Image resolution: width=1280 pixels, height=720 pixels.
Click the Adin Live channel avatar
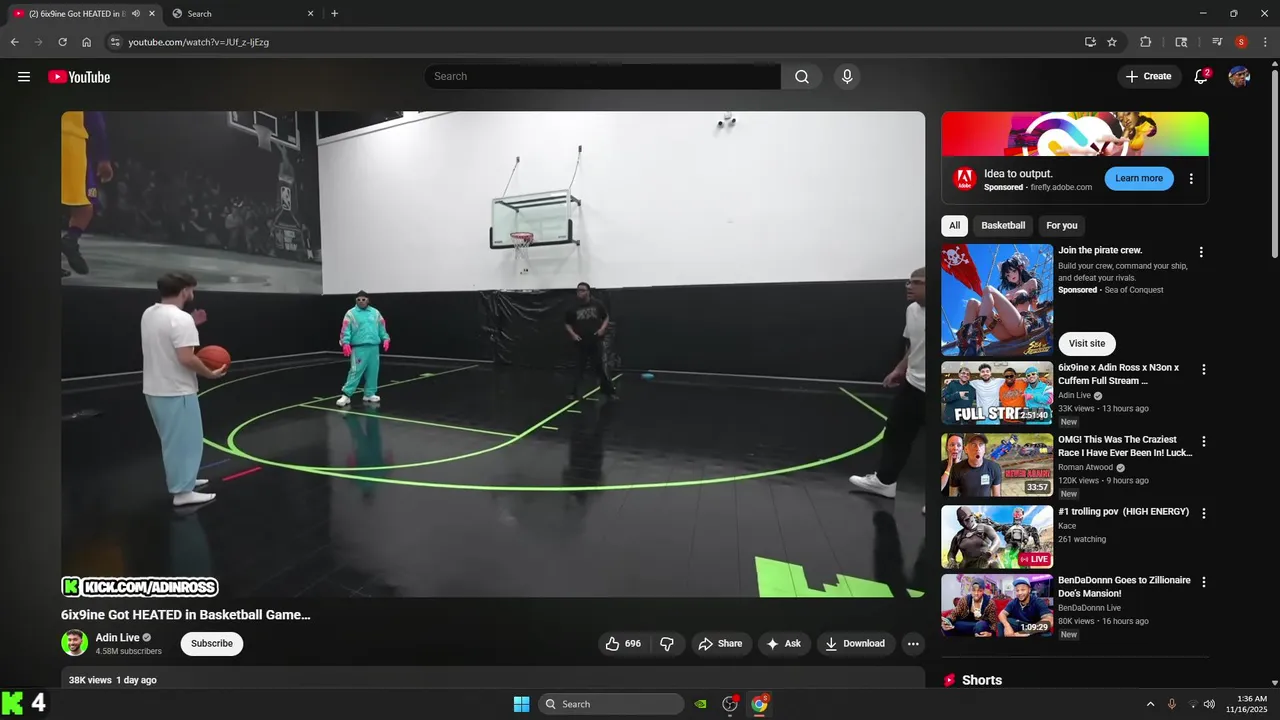[74, 643]
